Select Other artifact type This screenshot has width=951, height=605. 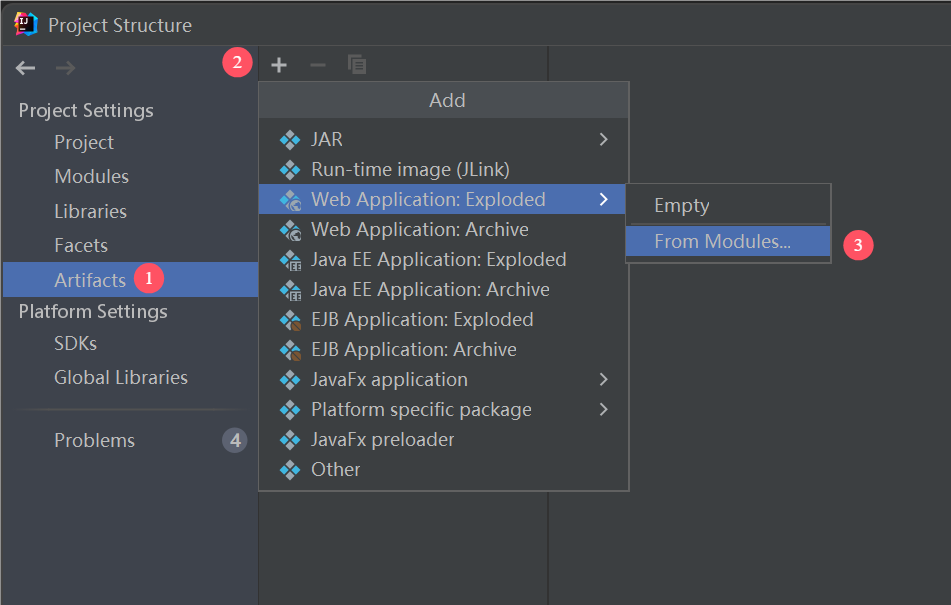coord(335,470)
